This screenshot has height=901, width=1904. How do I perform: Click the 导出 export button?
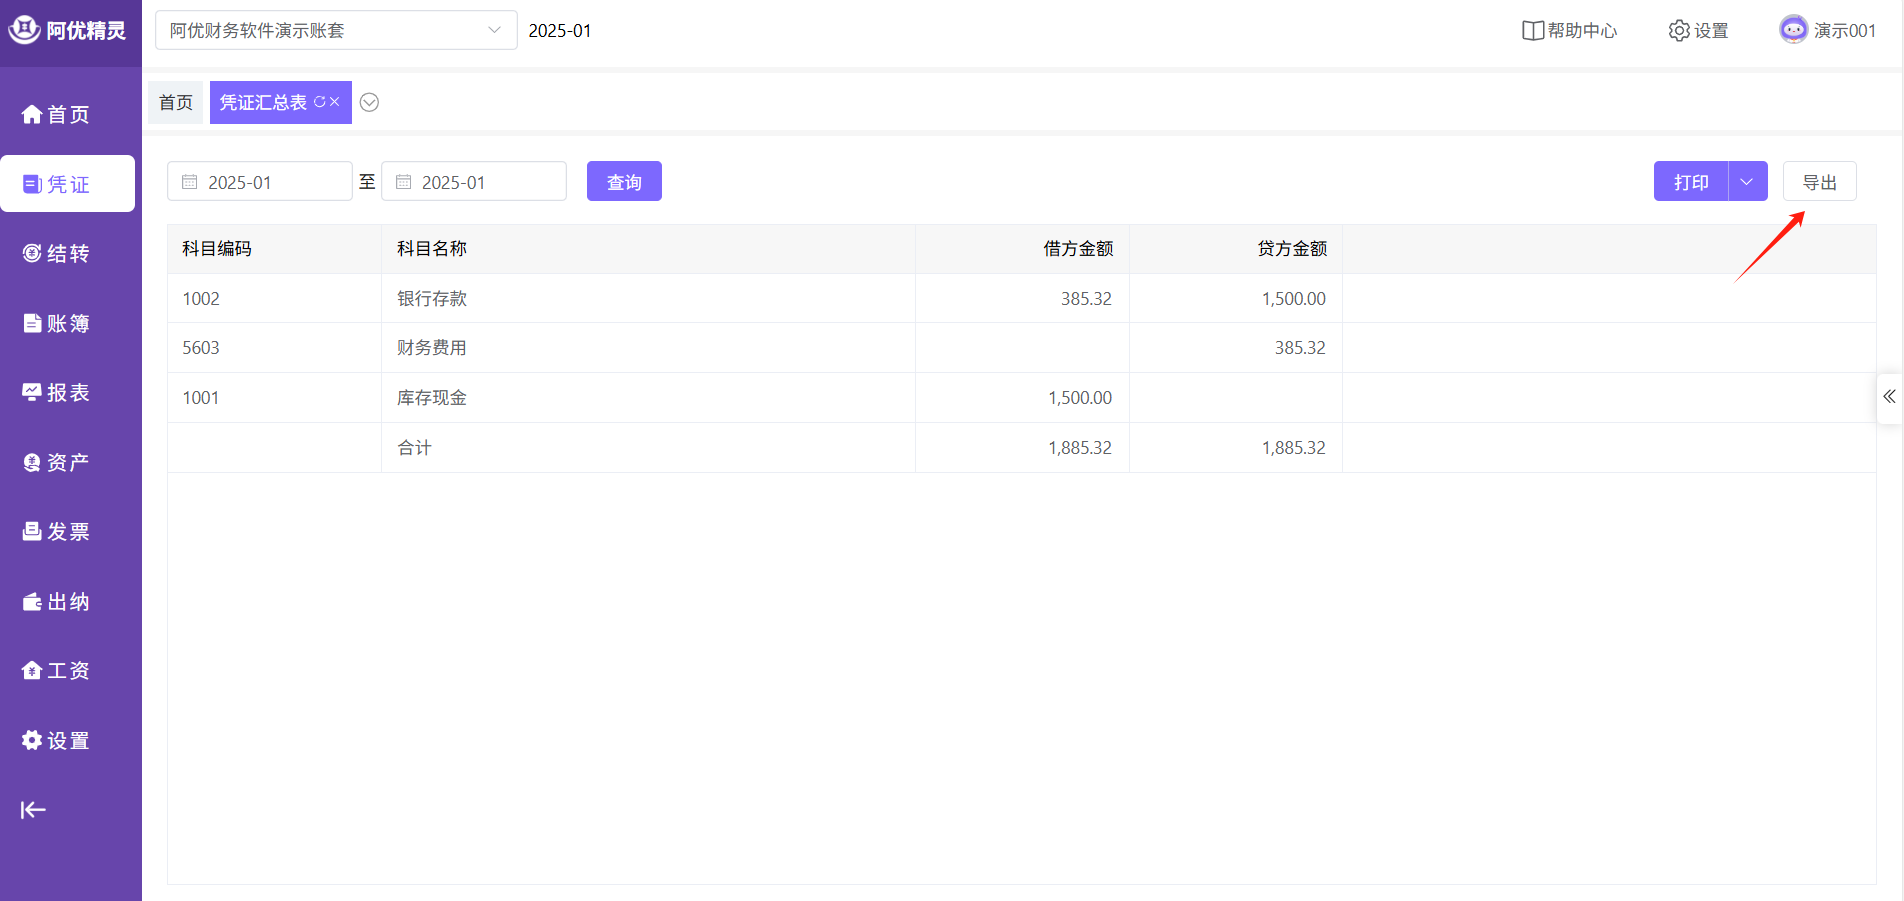pos(1819,182)
